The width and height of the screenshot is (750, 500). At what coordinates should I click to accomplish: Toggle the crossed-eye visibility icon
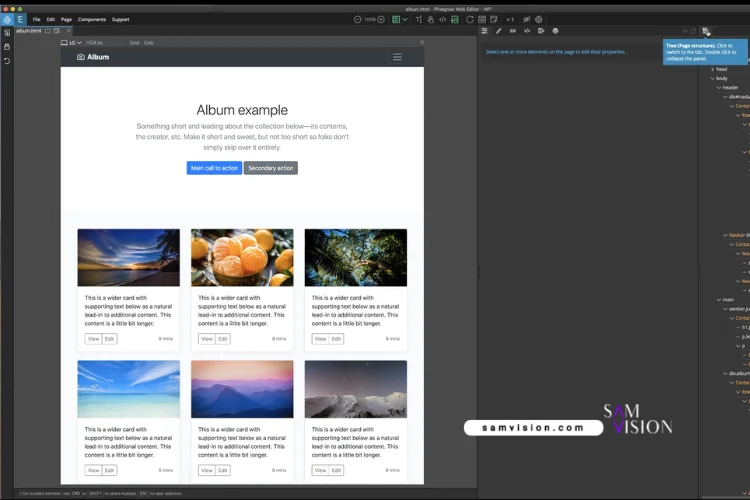coord(526,20)
